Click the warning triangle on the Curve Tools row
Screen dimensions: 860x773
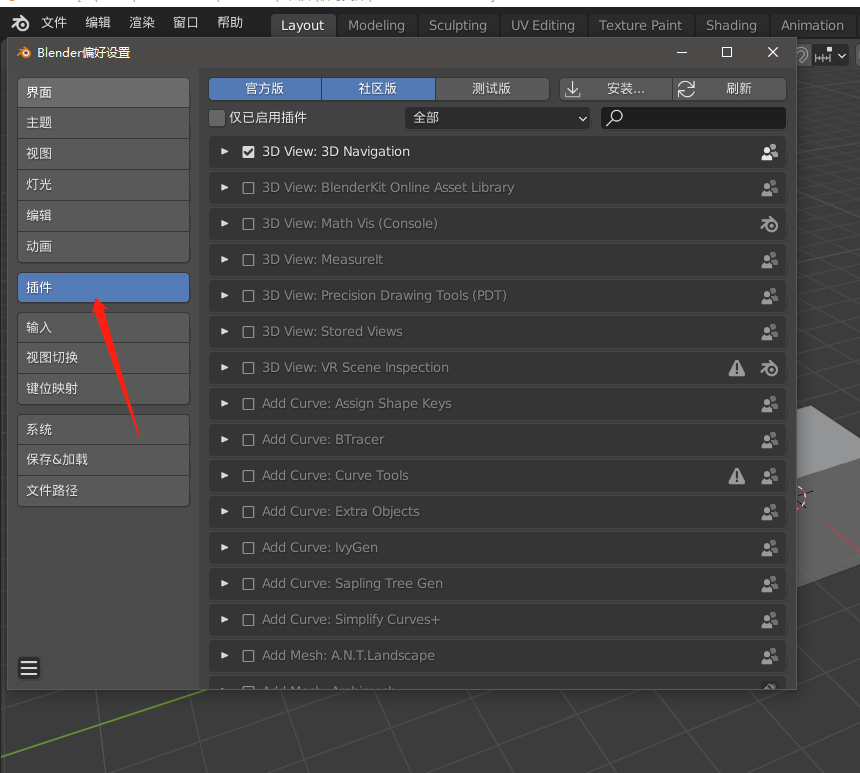[737, 476]
